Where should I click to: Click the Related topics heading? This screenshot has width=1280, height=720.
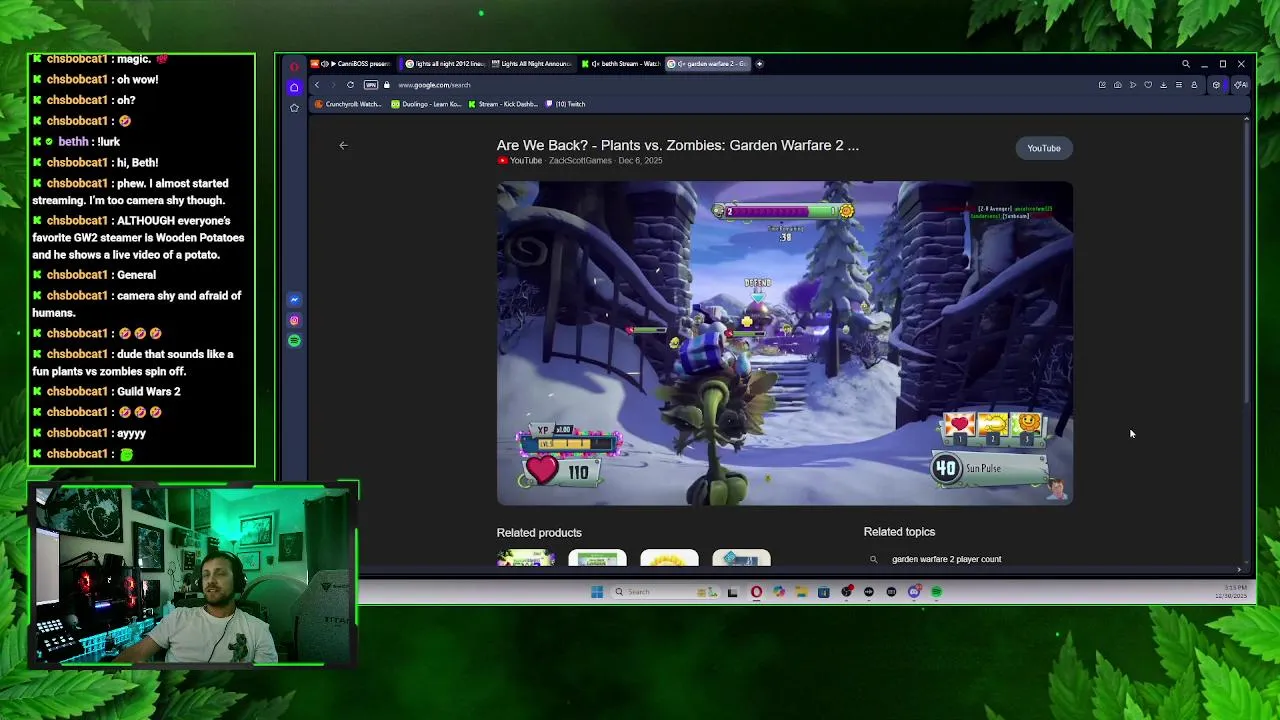point(899,532)
